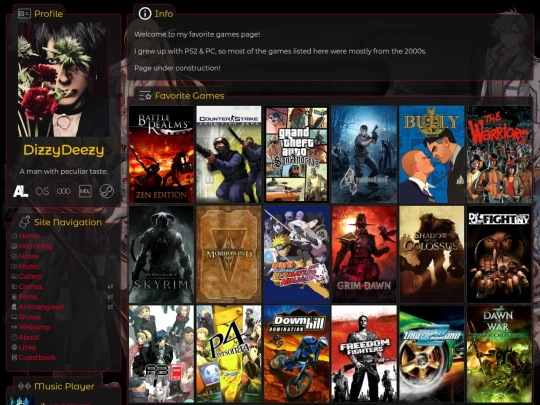This screenshot has width=540, height=405.
Task: Click list icon beside Films nav entry
Action: [110, 297]
